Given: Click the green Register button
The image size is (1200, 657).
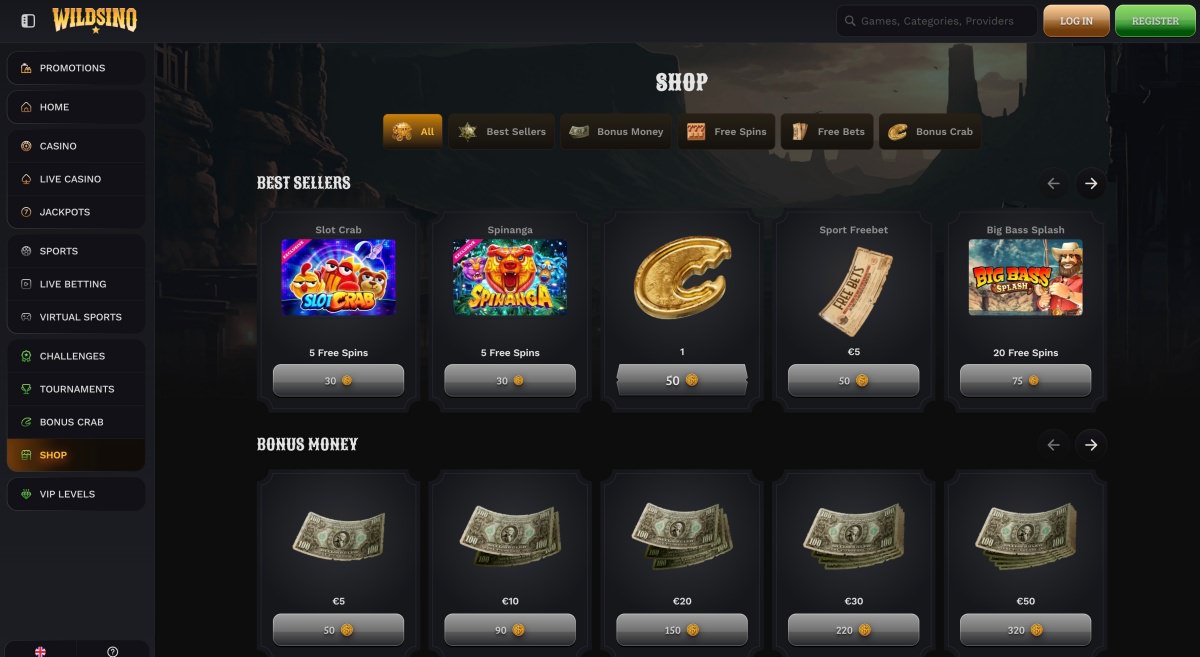Looking at the screenshot, I should (x=1155, y=21).
